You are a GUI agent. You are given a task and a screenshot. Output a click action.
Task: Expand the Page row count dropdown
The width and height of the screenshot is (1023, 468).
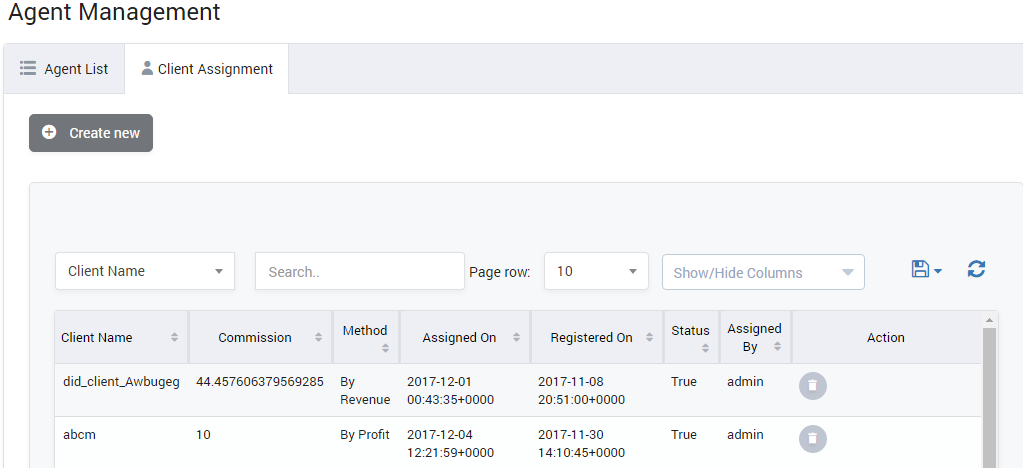597,271
